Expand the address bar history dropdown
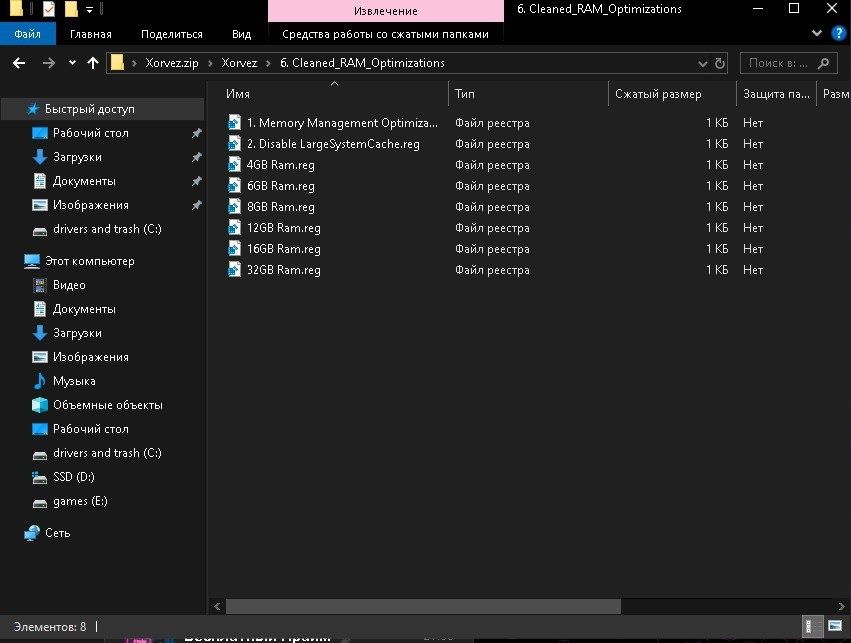 point(702,63)
